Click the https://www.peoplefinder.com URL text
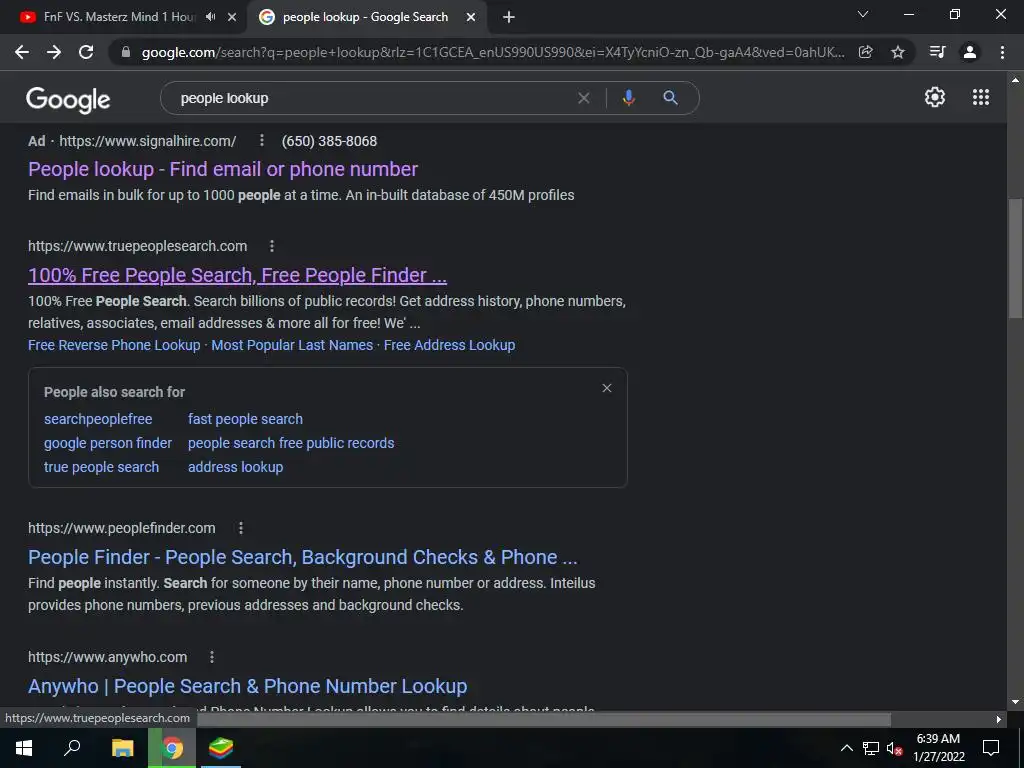The height and width of the screenshot is (768, 1024). click(121, 528)
